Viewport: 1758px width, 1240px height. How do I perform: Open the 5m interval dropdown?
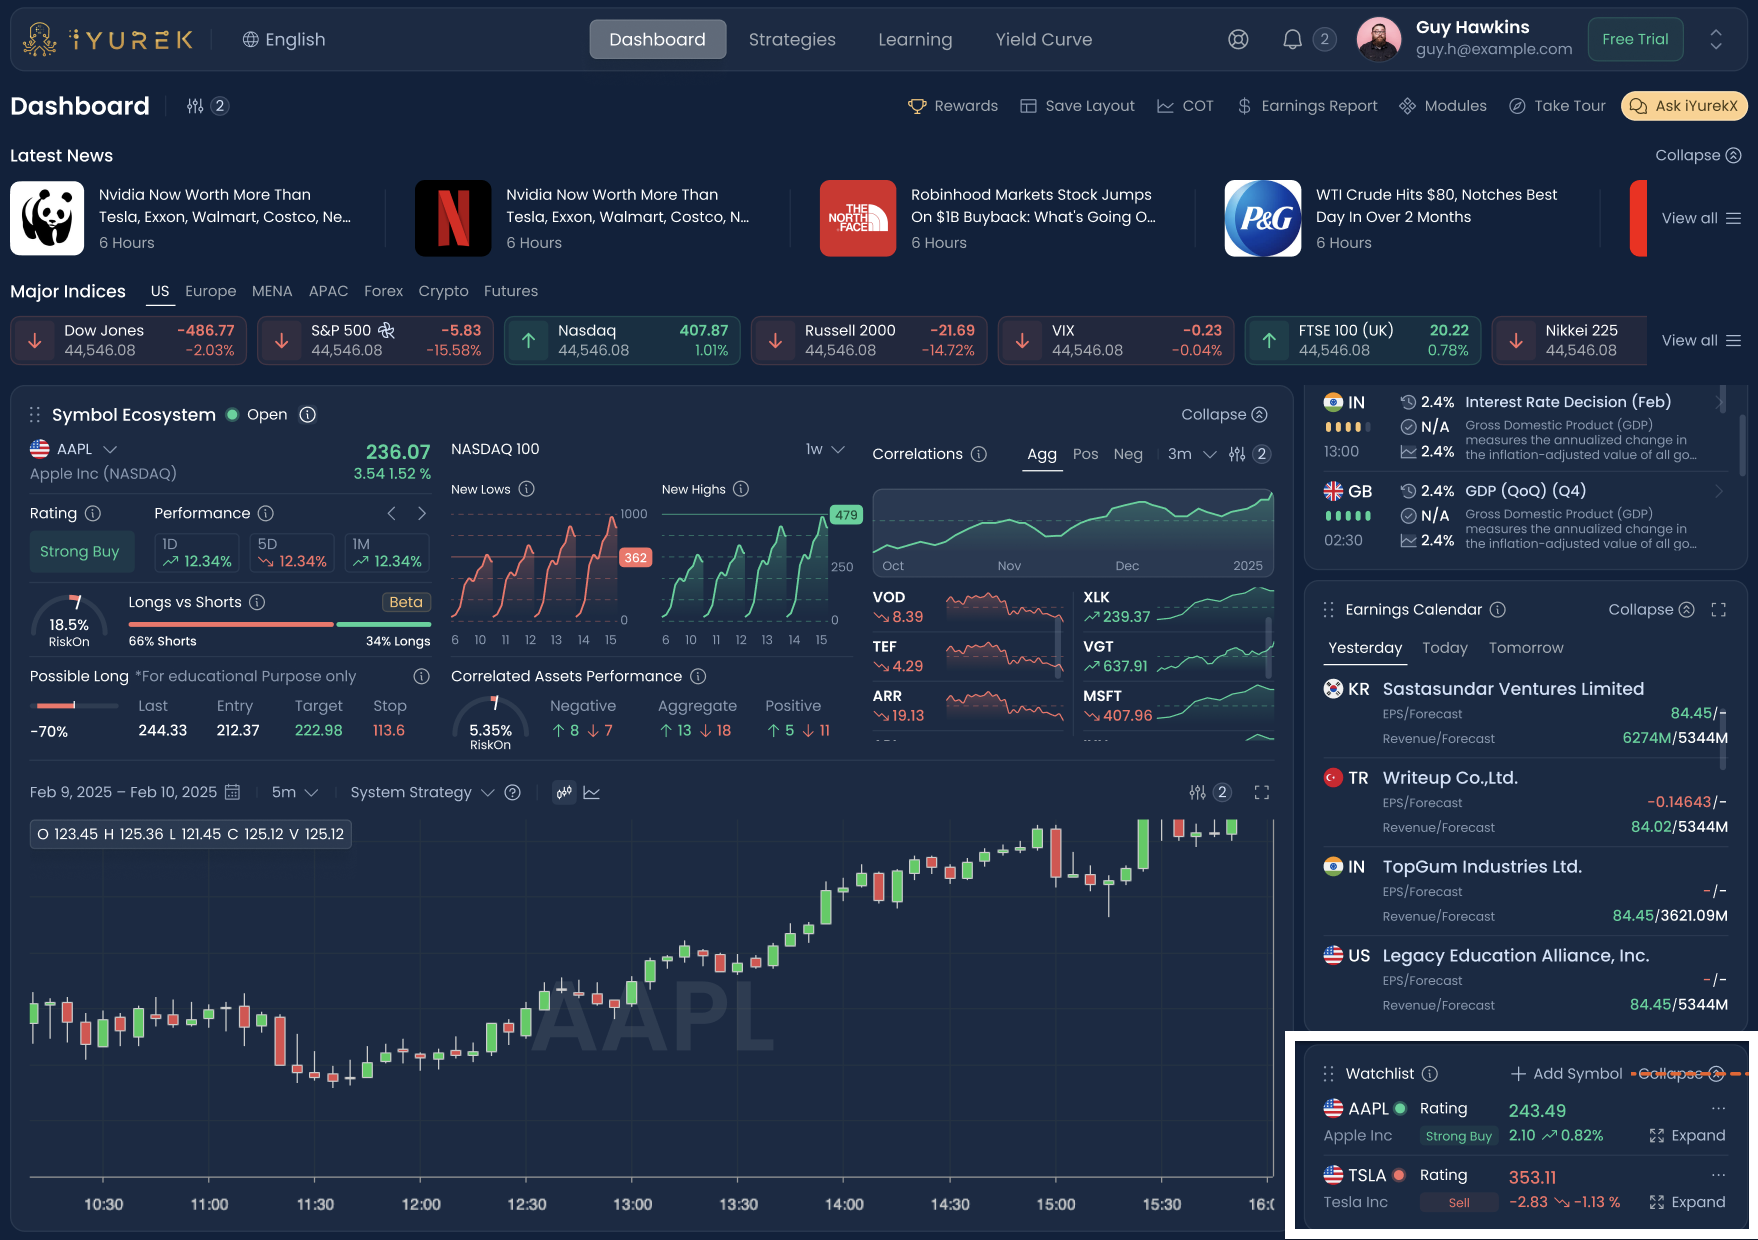click(x=295, y=792)
